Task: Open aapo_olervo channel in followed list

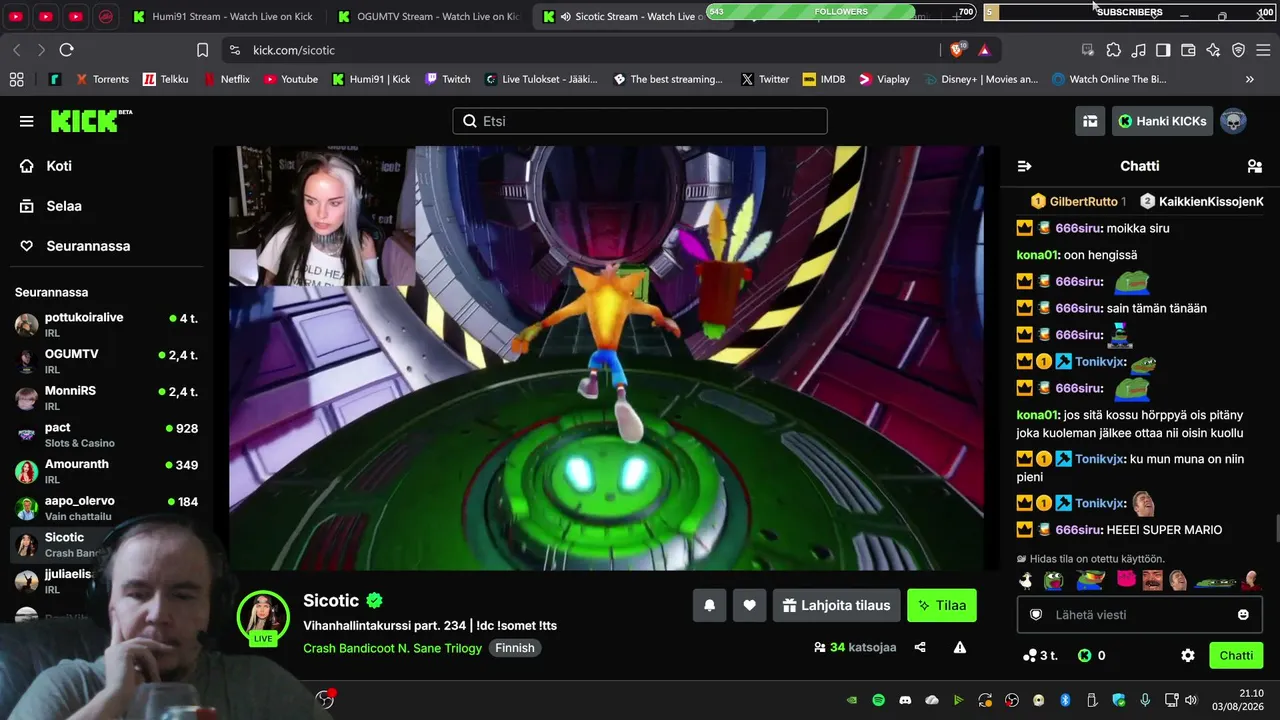Action: [x=106, y=508]
